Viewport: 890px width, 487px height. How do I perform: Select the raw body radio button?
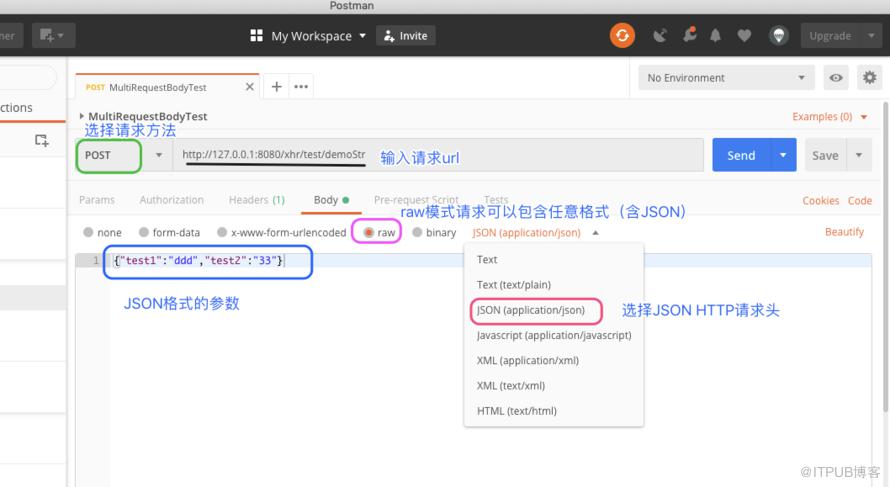click(x=368, y=232)
